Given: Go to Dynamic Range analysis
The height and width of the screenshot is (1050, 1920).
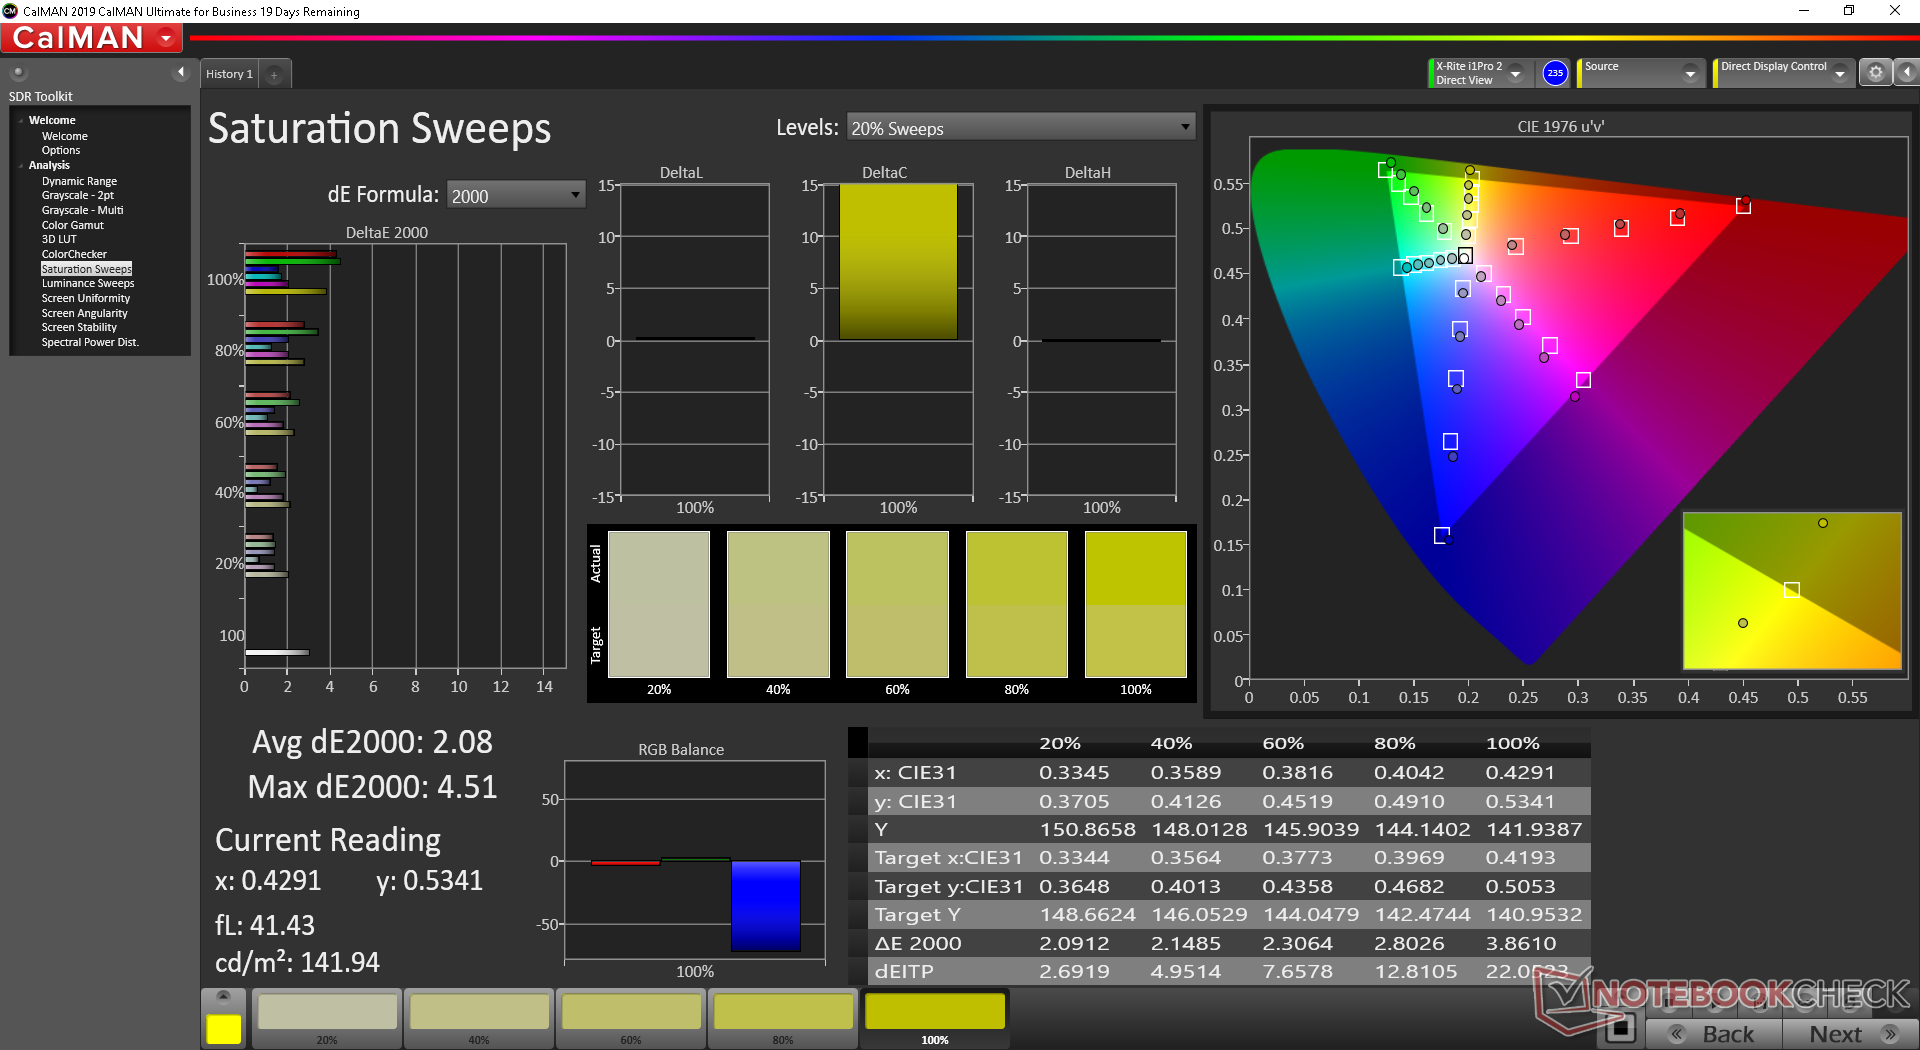Looking at the screenshot, I should (79, 181).
